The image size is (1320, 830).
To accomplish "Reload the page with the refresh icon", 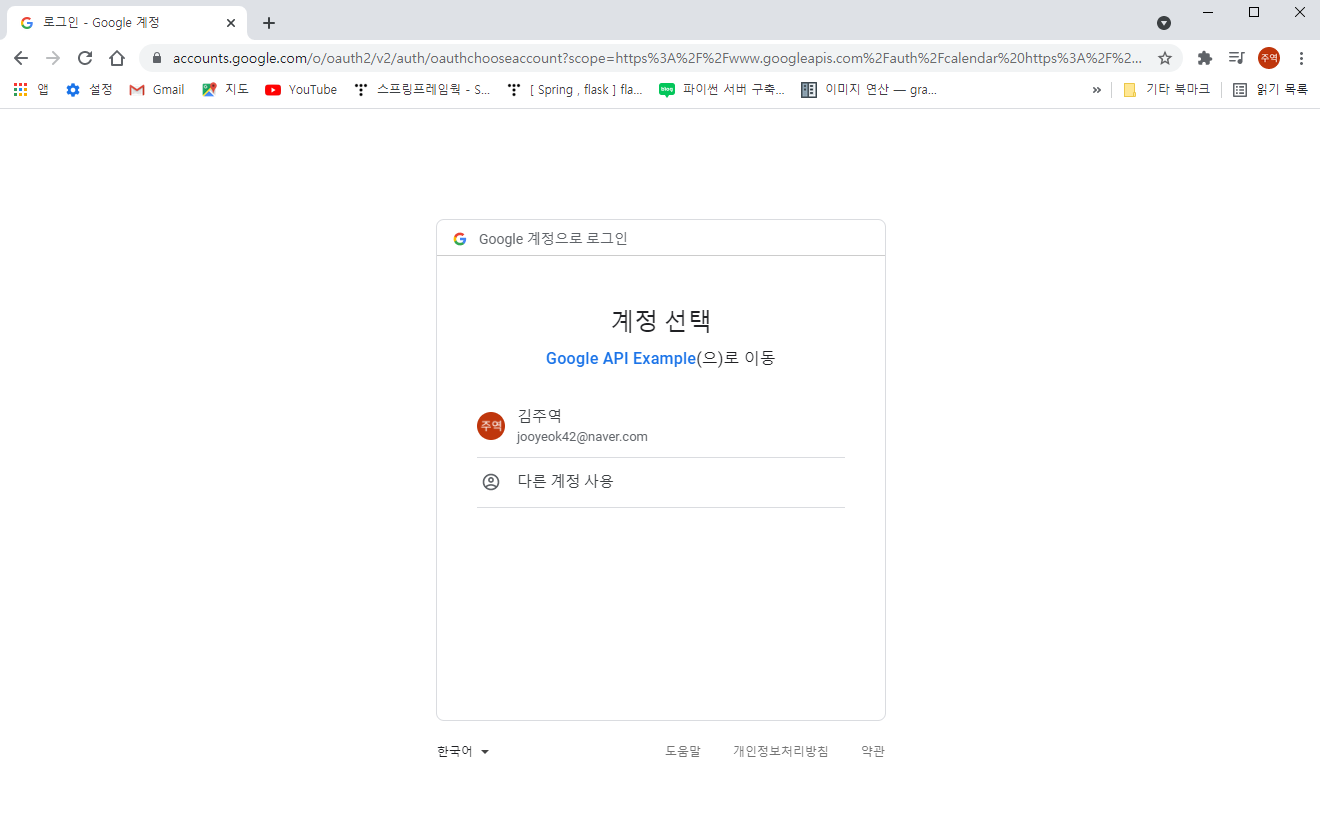I will (x=85, y=58).
